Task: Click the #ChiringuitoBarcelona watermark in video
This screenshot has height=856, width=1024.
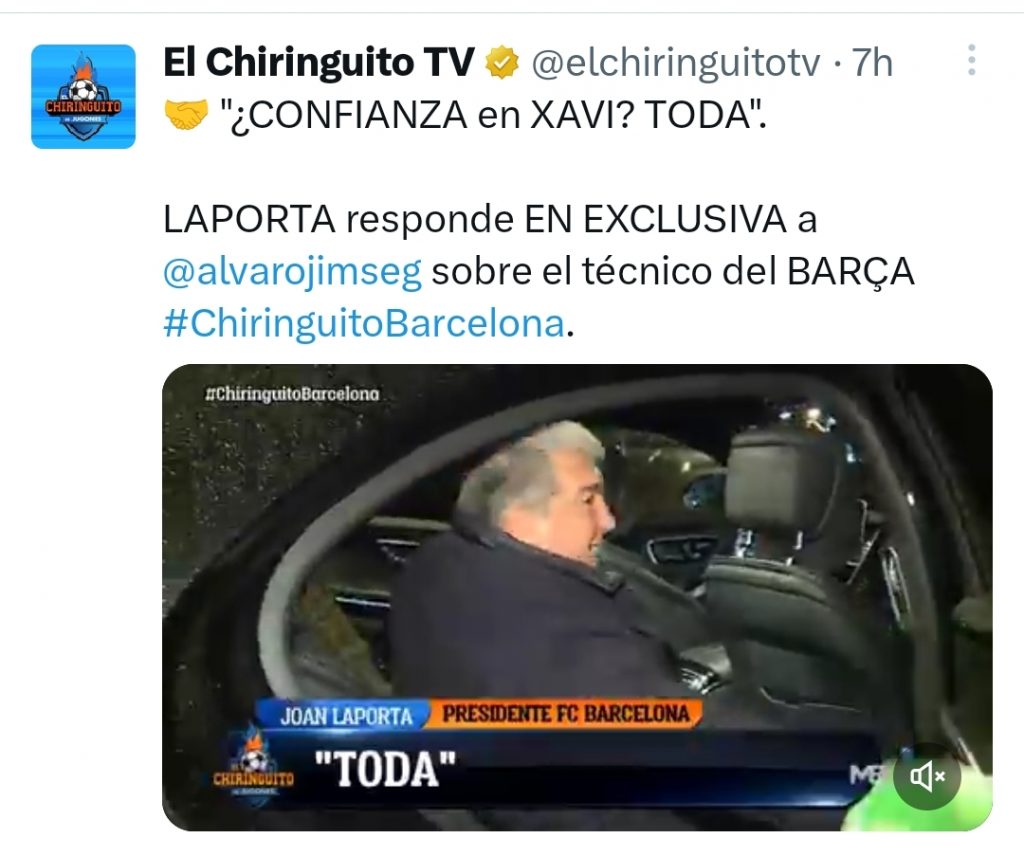Action: tap(291, 394)
